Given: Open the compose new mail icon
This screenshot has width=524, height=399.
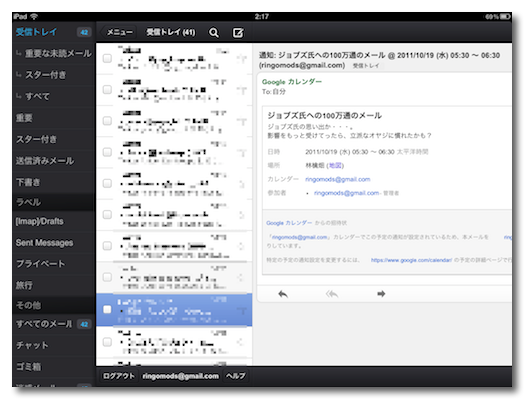Looking at the screenshot, I should point(238,32).
